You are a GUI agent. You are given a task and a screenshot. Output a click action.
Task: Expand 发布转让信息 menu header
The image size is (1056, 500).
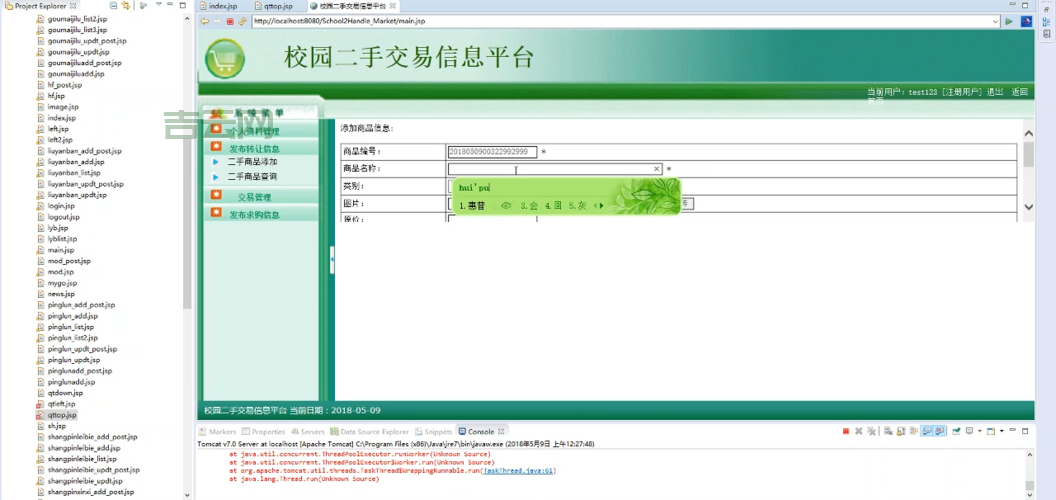[x=254, y=149]
